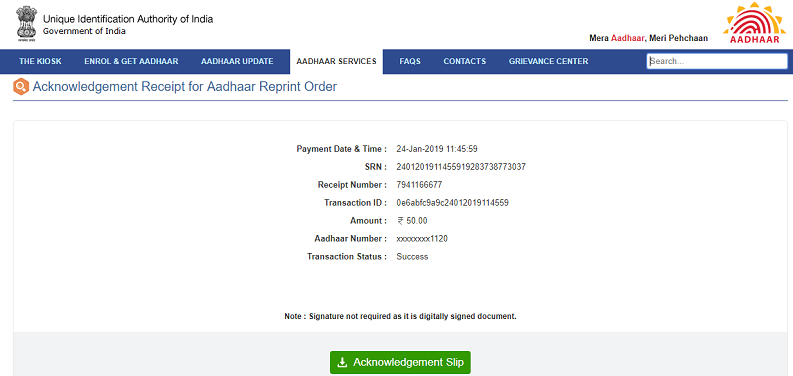Select the transaction status Success
This screenshot has width=793, height=376.
click(x=412, y=257)
